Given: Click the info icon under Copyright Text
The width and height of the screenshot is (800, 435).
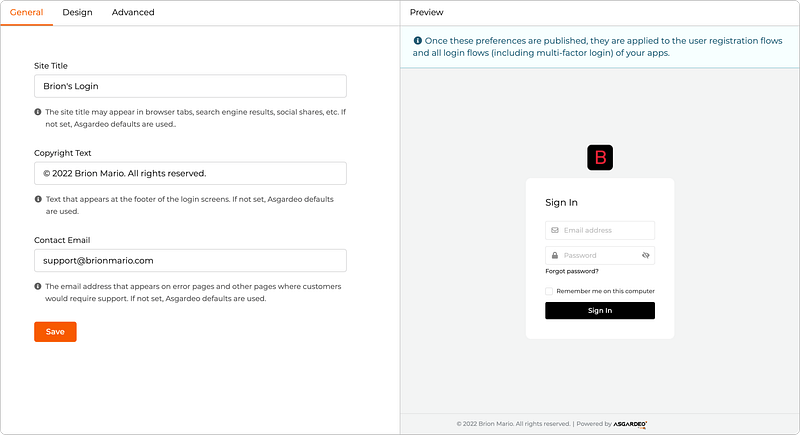Looking at the screenshot, I should pyautogui.click(x=38, y=199).
